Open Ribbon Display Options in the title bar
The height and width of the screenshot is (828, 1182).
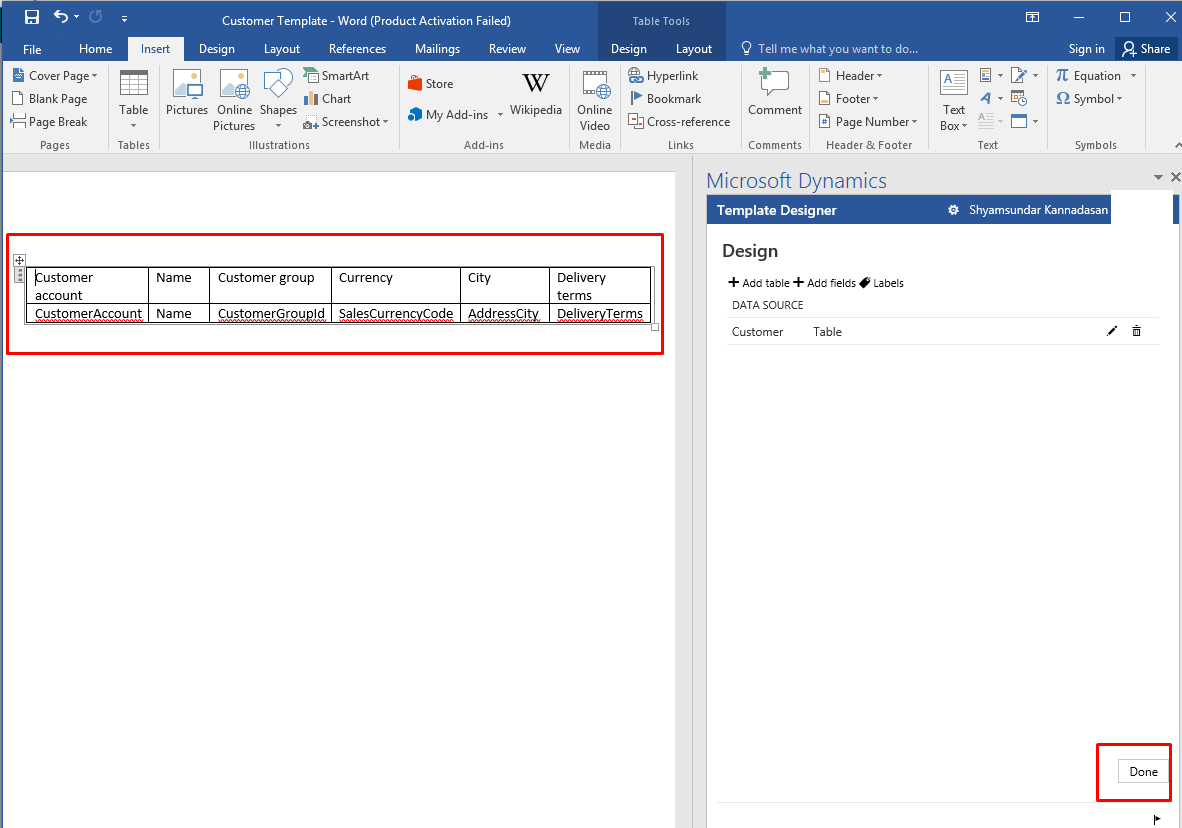coord(1033,17)
